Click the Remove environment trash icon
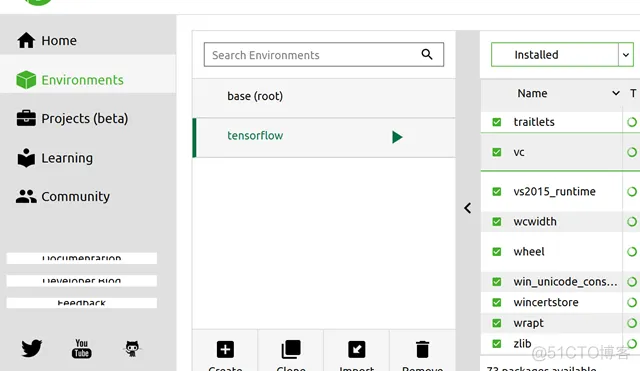The width and height of the screenshot is (640, 371). click(x=422, y=349)
